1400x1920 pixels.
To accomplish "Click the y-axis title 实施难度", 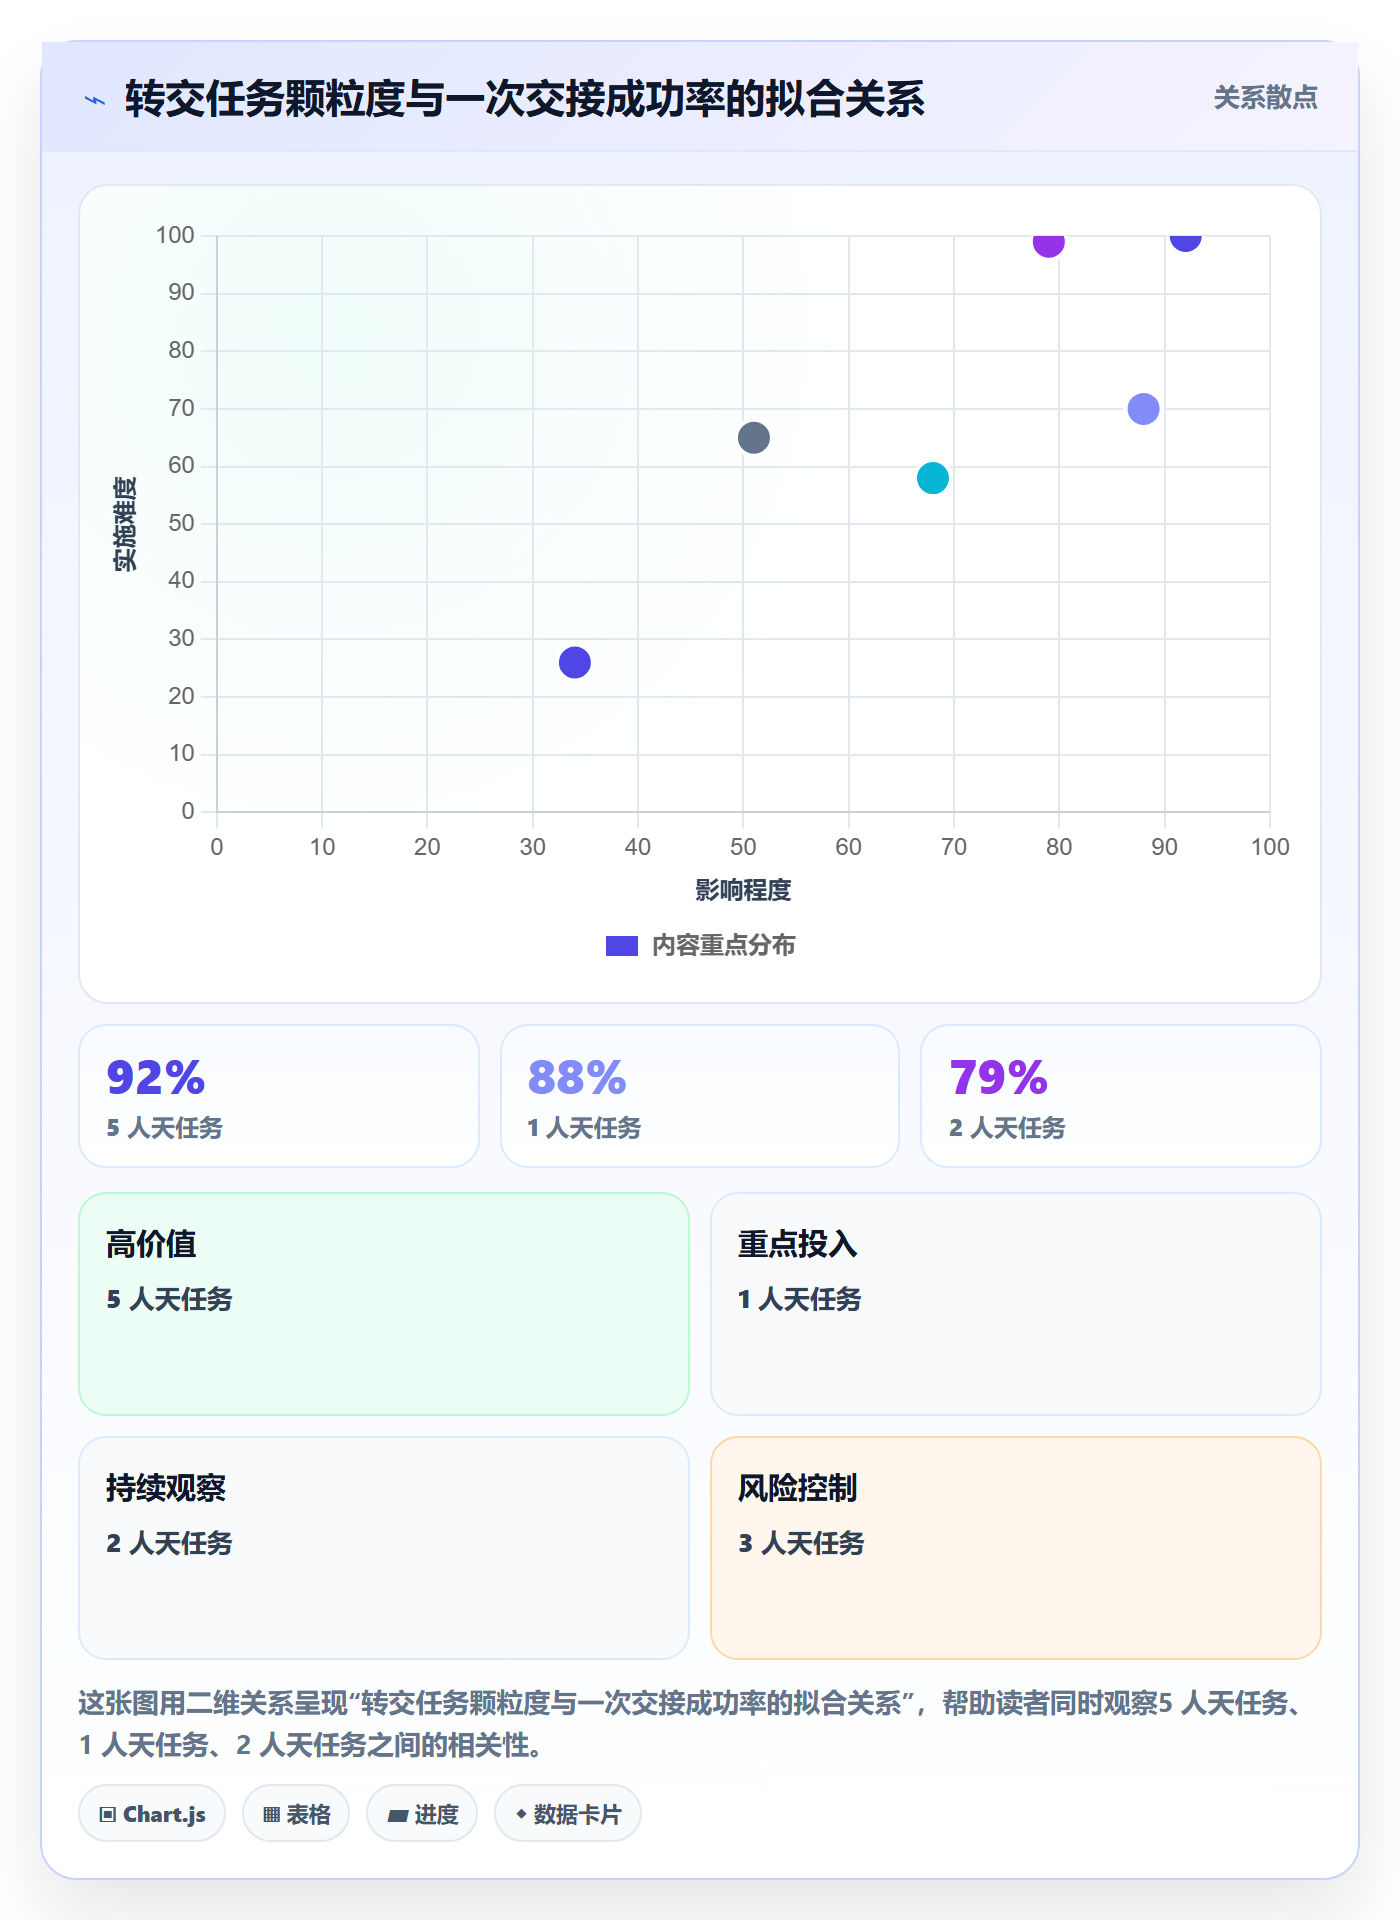I will 125,524.
